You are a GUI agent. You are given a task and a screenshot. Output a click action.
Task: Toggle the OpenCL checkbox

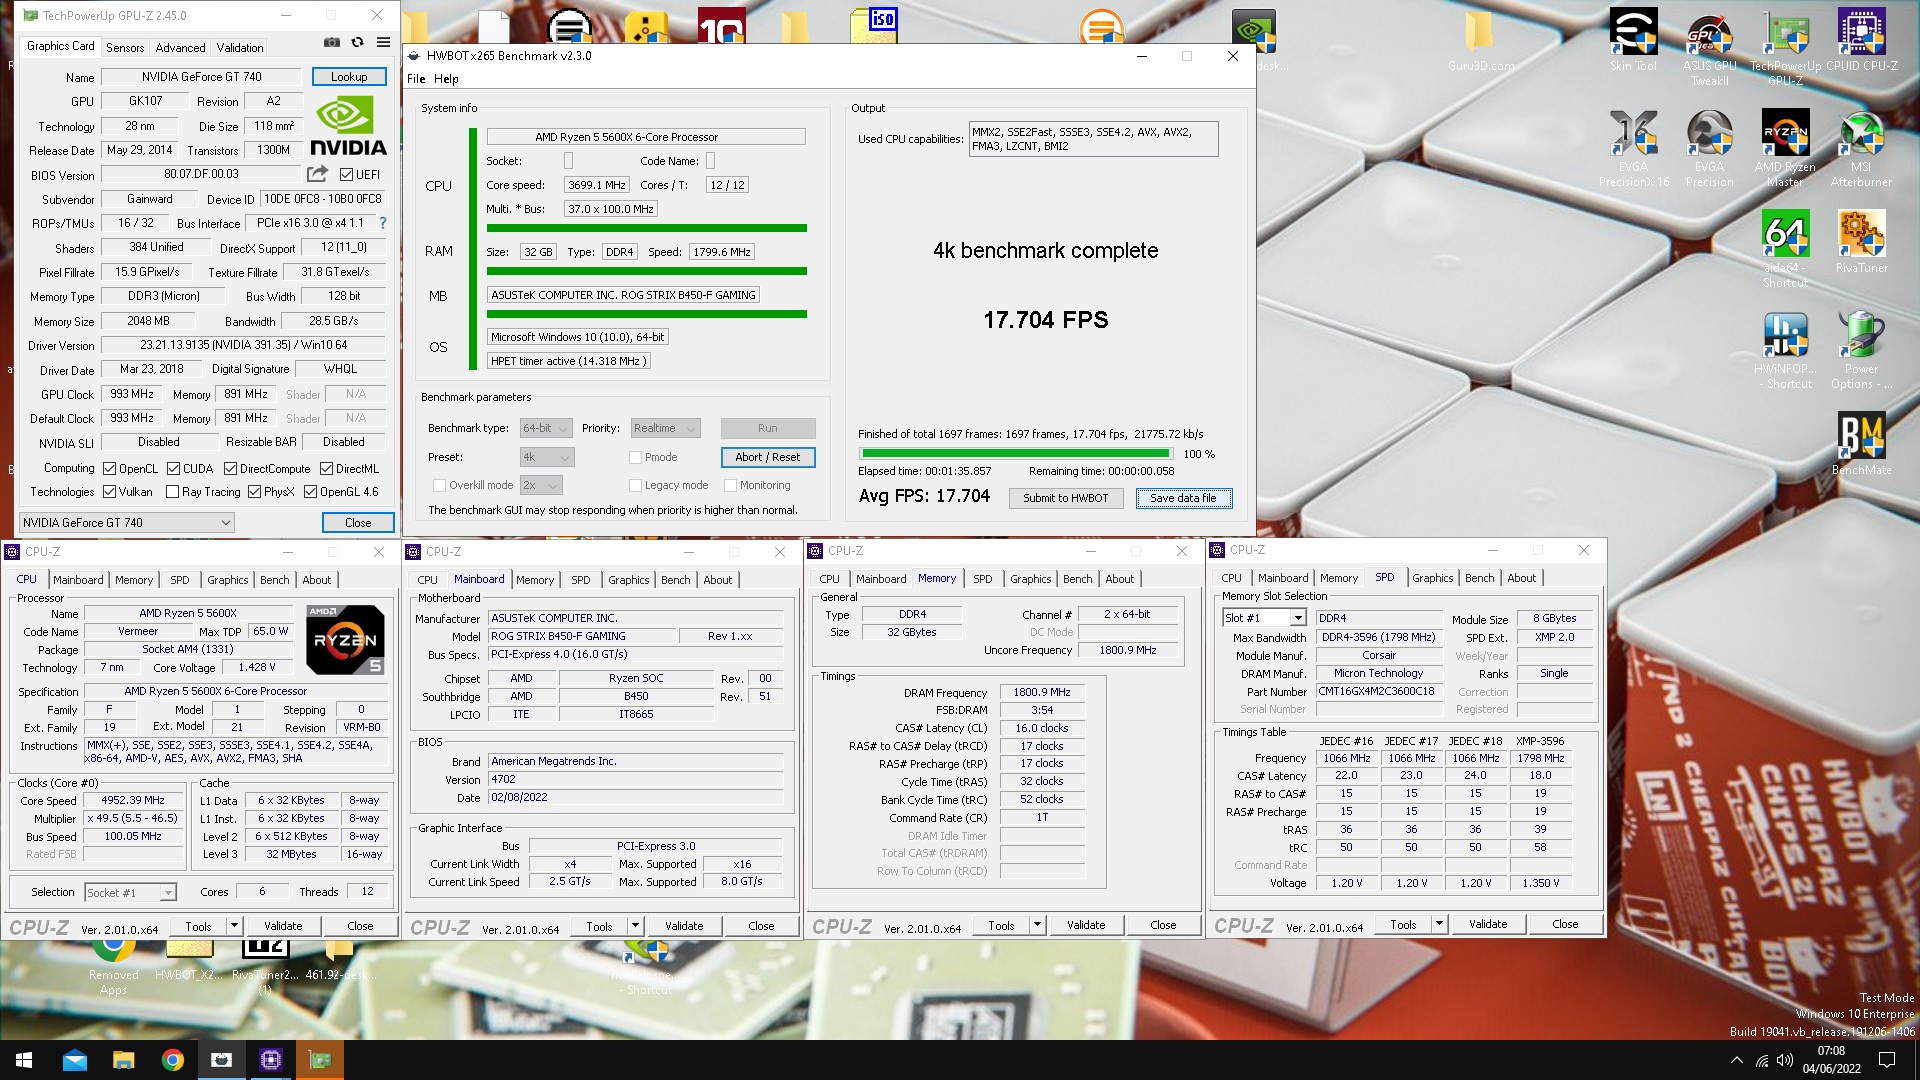pyautogui.click(x=110, y=469)
